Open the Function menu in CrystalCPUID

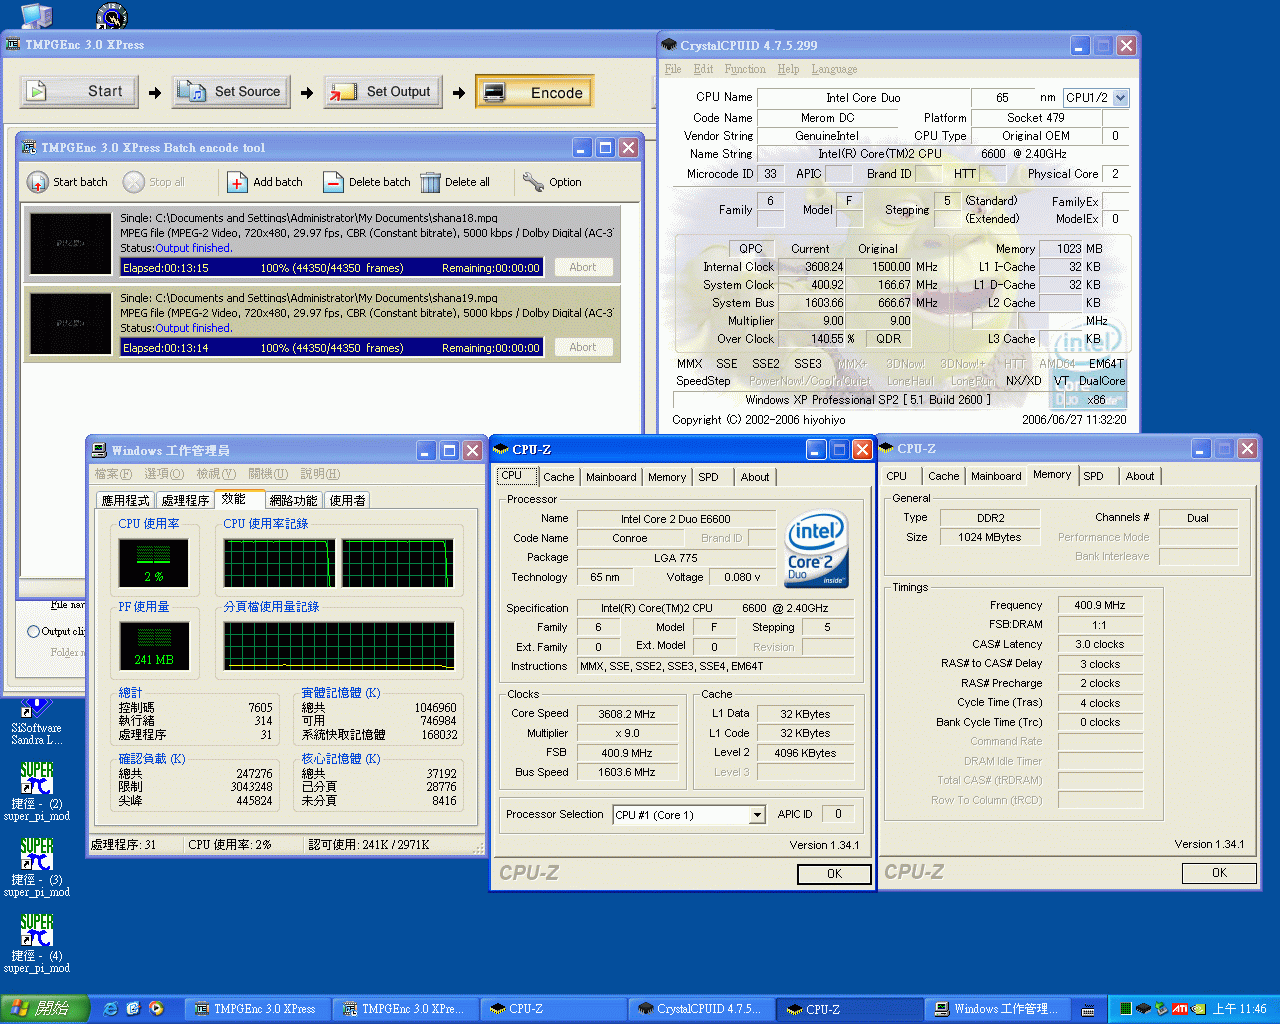(745, 69)
